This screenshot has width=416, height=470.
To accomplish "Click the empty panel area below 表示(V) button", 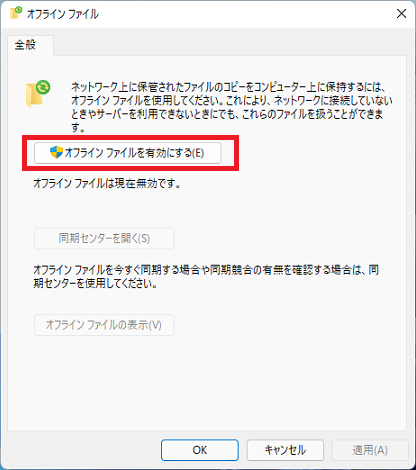I will point(207,383).
